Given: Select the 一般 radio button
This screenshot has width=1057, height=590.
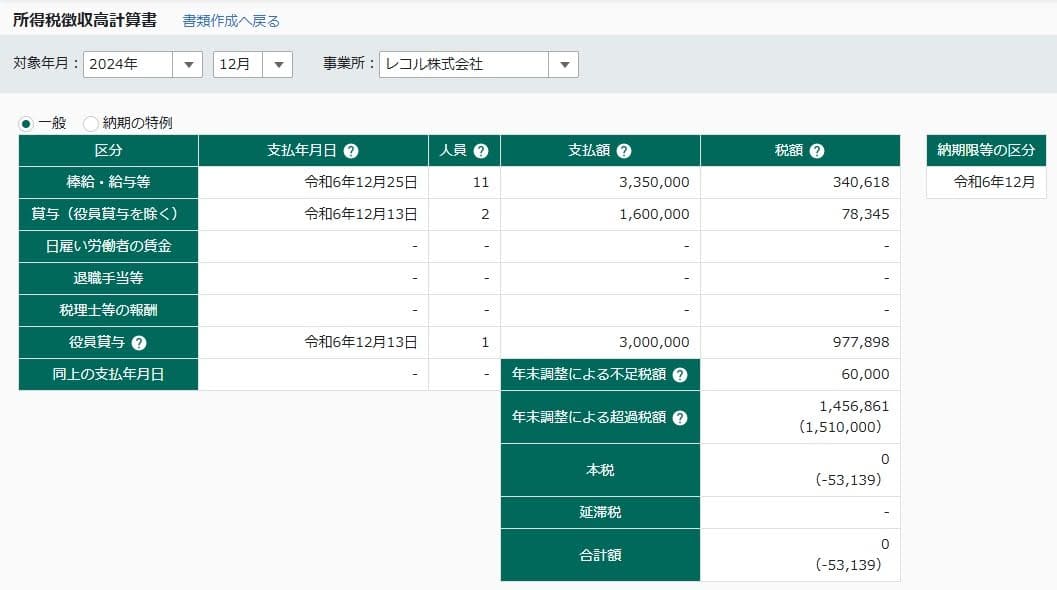Looking at the screenshot, I should [26, 124].
